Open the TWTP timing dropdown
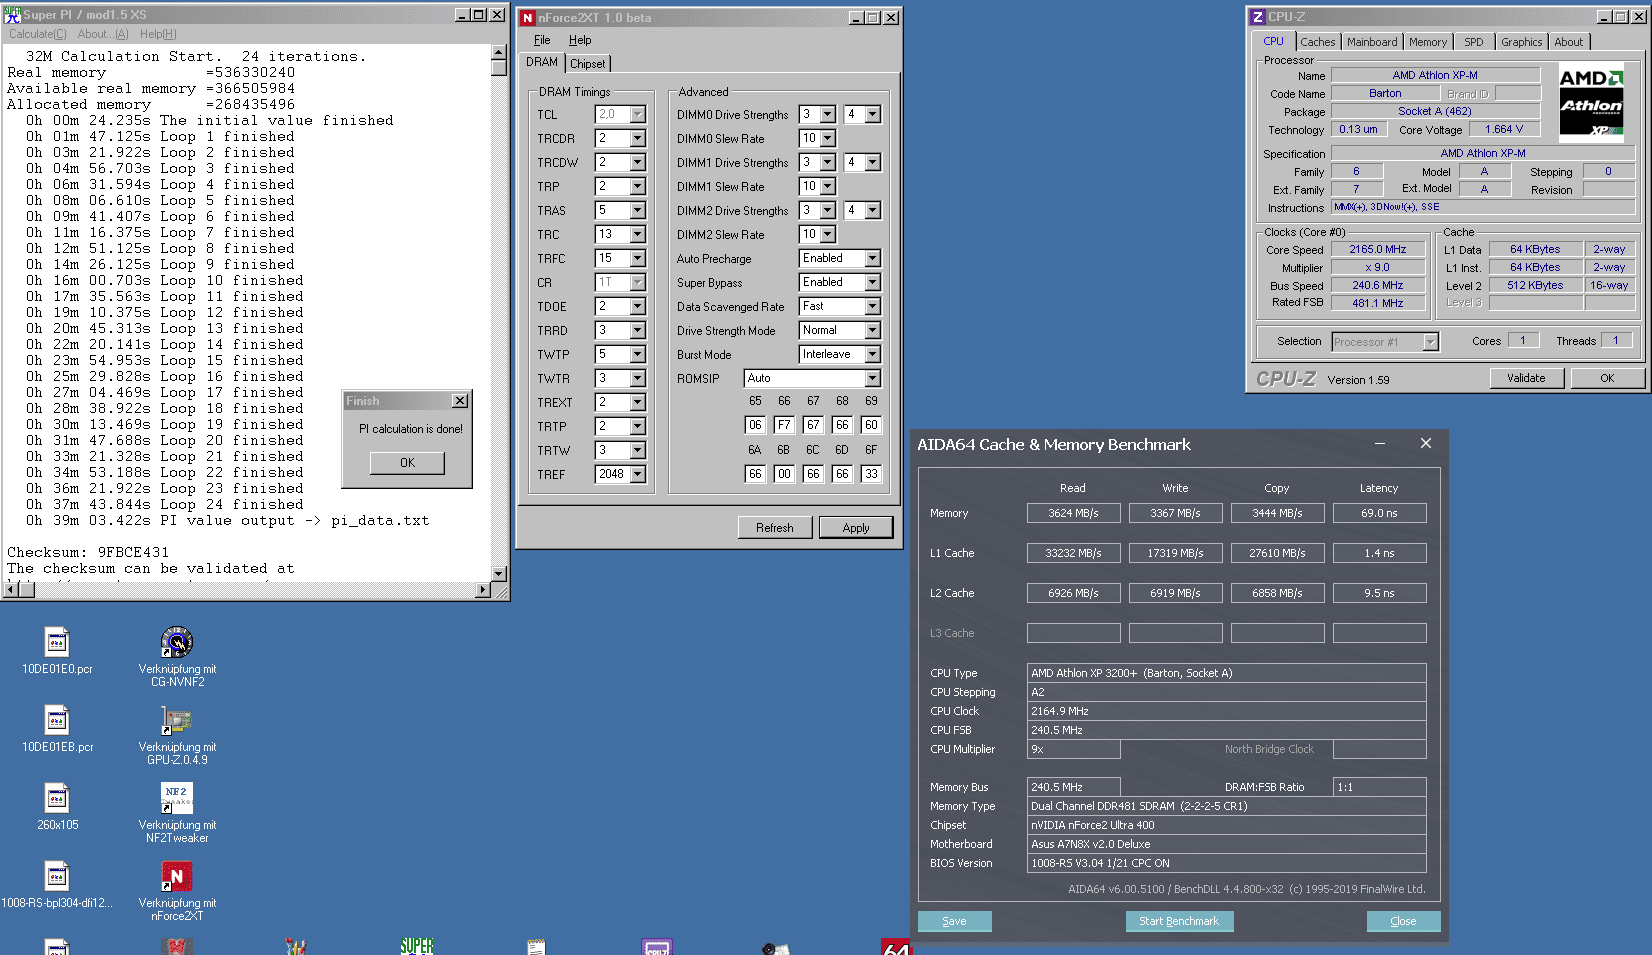The width and height of the screenshot is (1652, 955). (638, 355)
